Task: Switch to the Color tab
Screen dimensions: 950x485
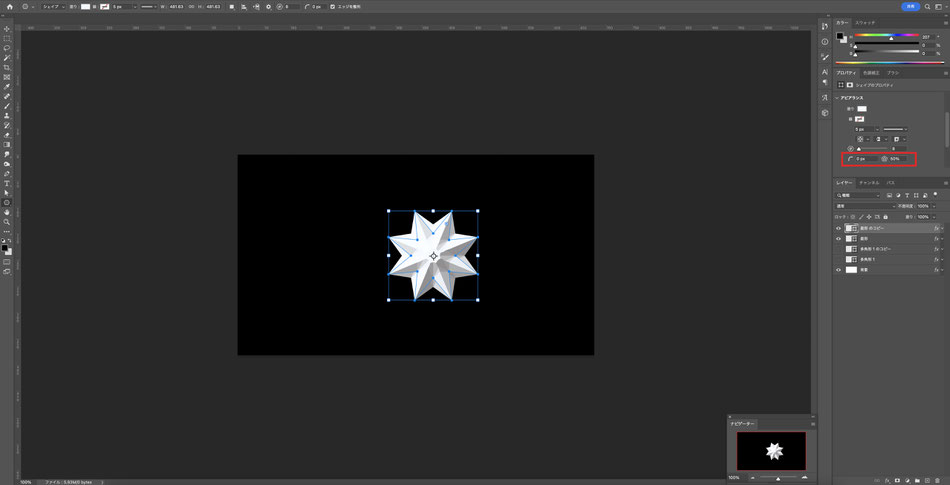Action: point(843,22)
